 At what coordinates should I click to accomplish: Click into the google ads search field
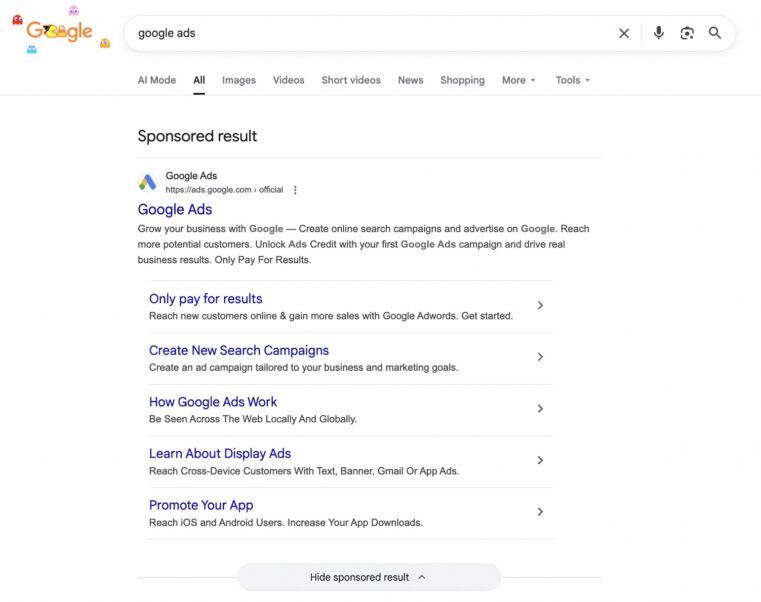tap(370, 33)
